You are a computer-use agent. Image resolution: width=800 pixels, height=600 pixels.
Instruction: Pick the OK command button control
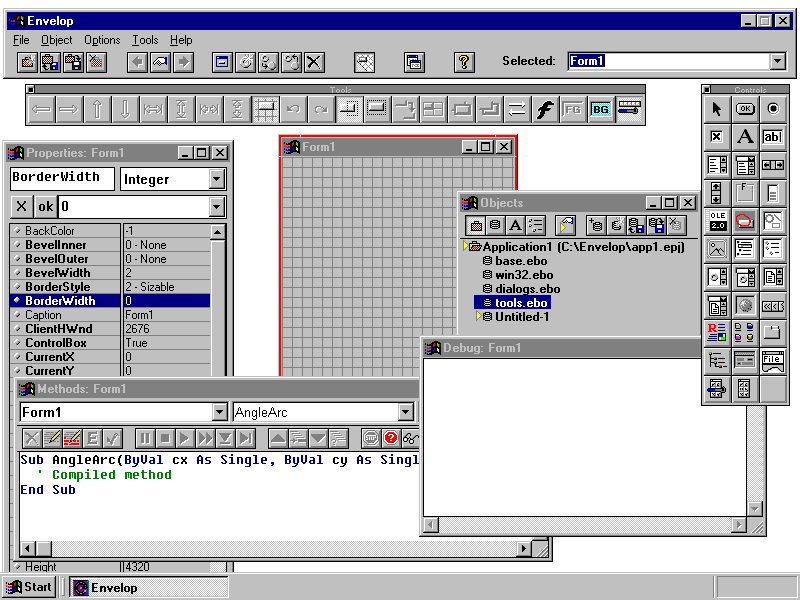coord(745,109)
